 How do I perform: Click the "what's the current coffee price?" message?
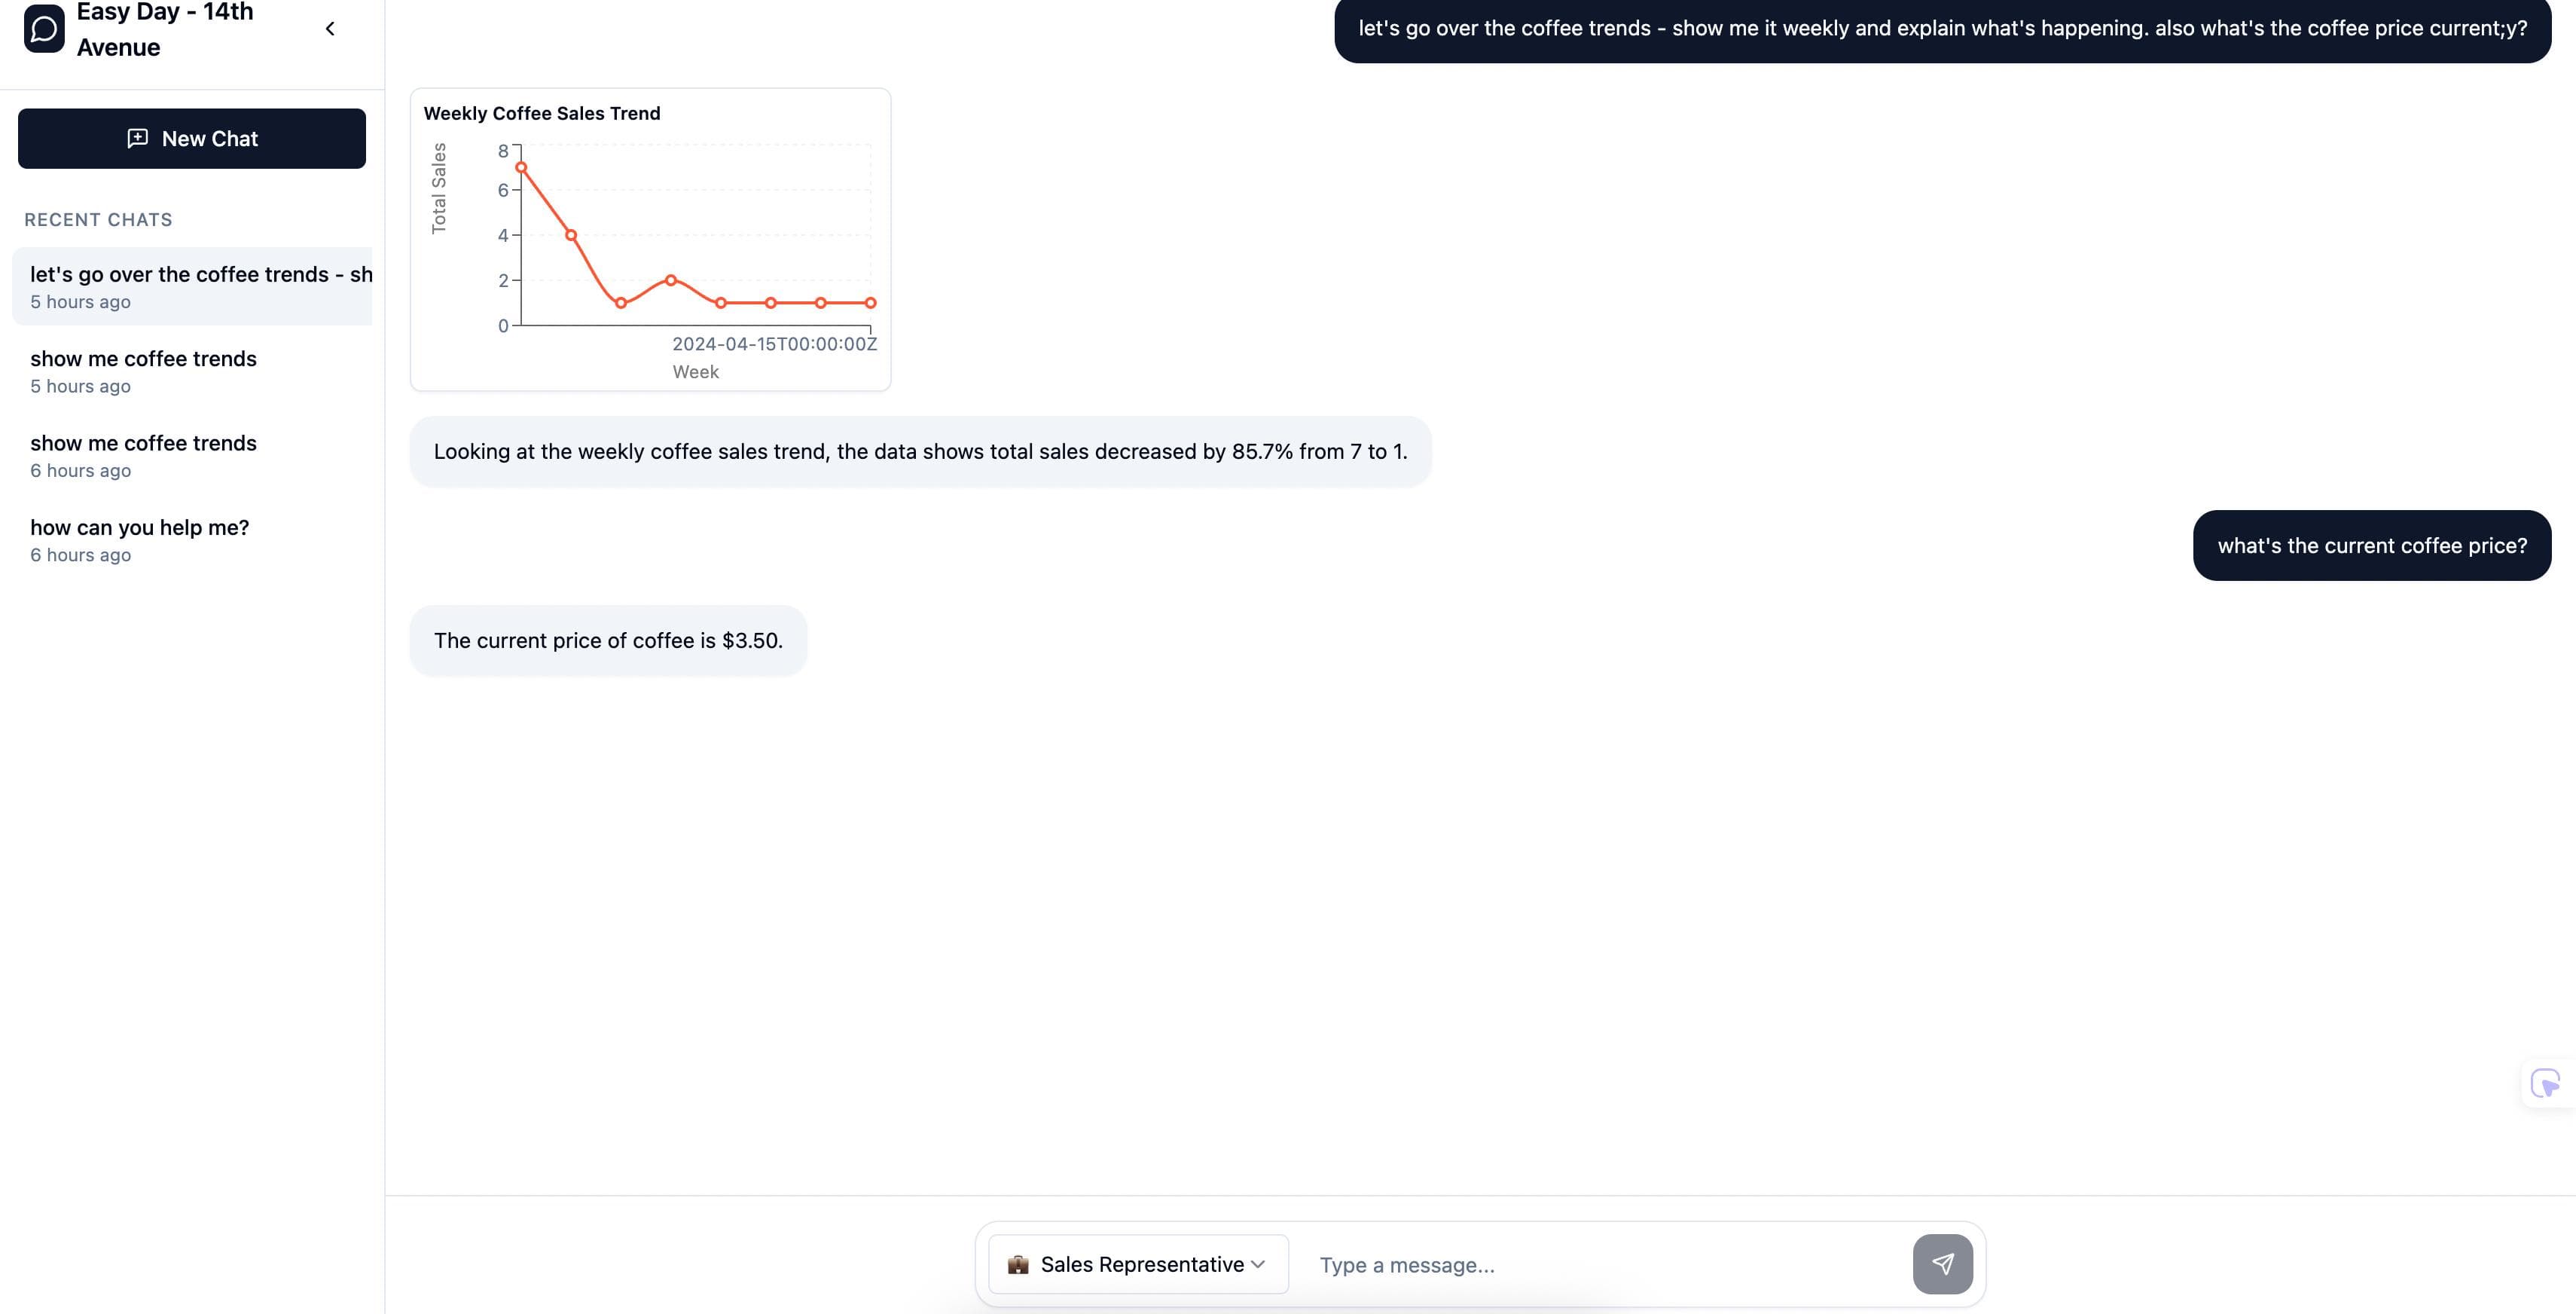point(2371,546)
